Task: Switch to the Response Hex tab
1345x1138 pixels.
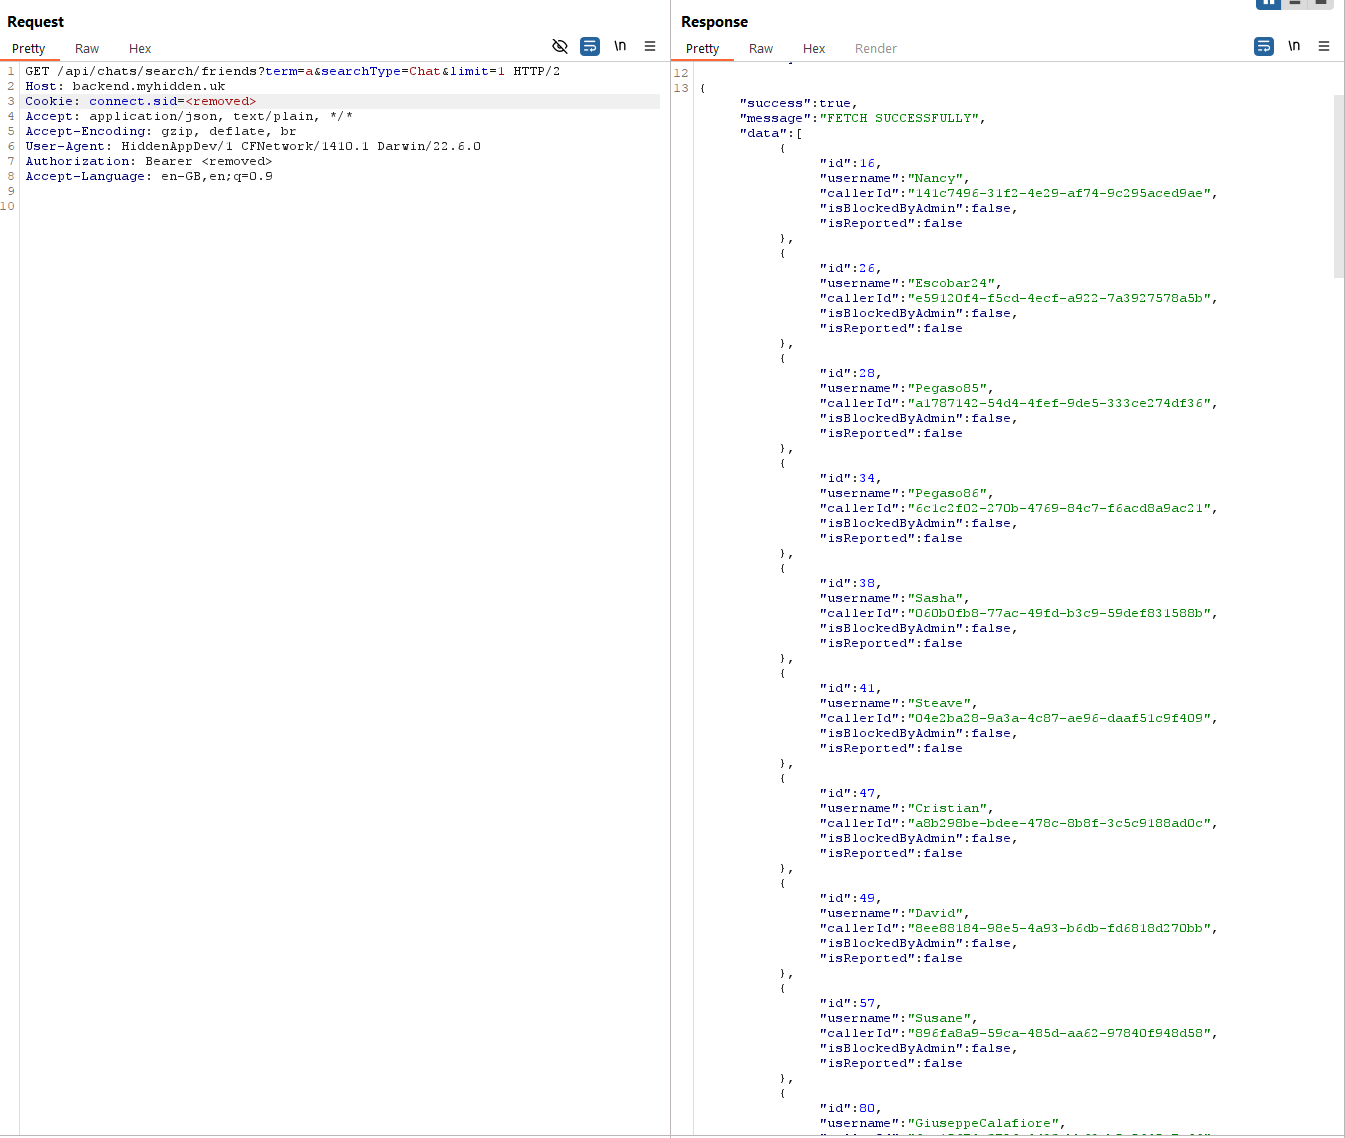Action: coord(814,48)
